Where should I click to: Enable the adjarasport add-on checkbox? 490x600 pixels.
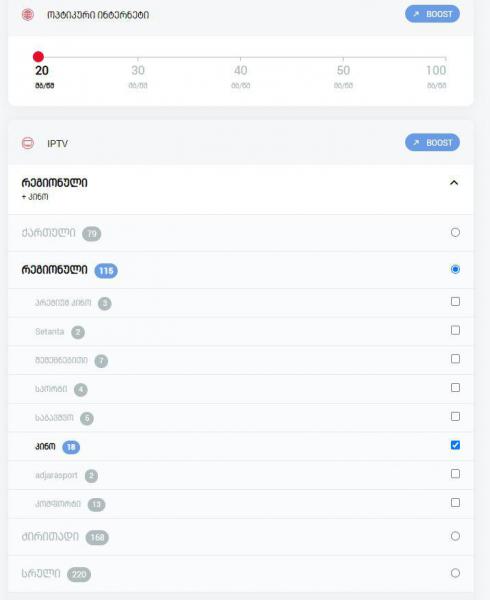(455, 474)
